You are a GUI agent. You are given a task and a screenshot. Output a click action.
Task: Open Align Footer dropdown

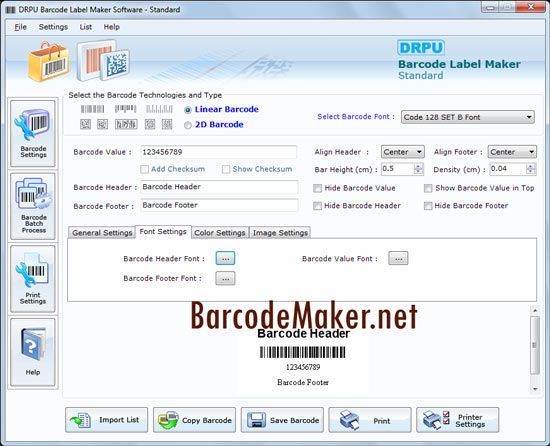click(x=512, y=152)
